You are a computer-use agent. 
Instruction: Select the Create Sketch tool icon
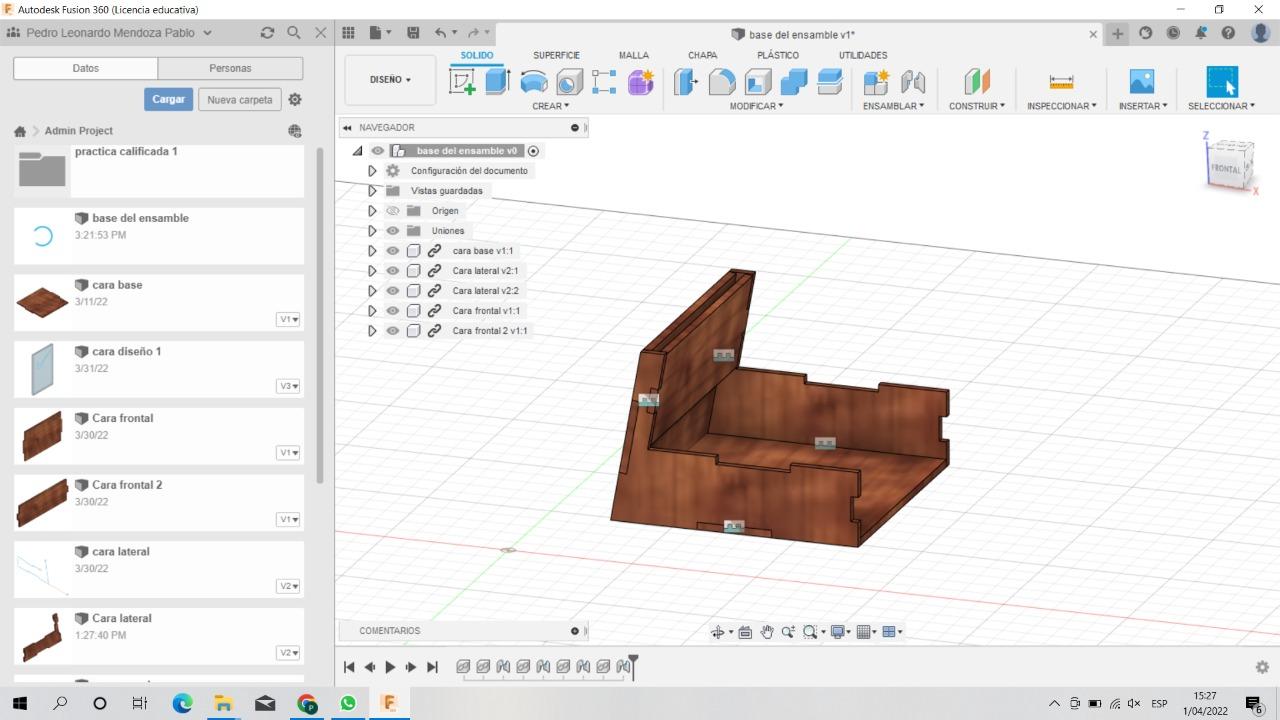point(462,82)
